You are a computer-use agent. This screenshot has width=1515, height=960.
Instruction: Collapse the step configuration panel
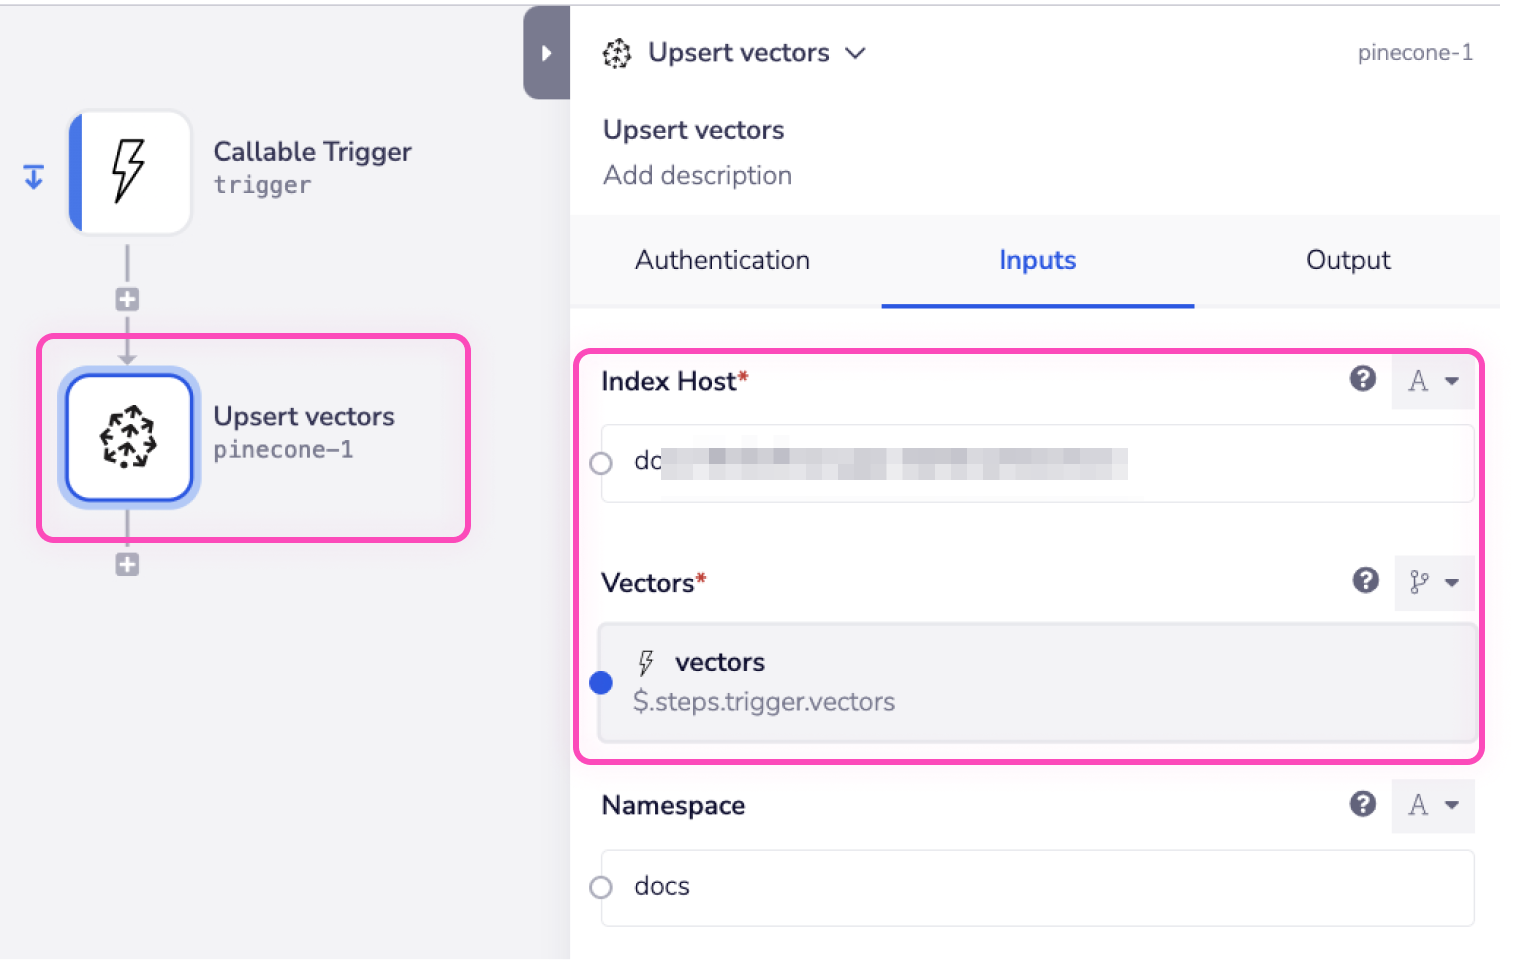click(546, 53)
